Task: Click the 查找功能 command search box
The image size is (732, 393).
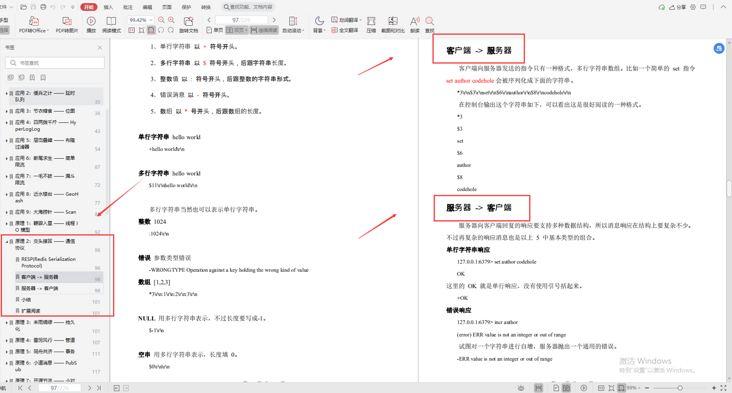Action: 248,7
